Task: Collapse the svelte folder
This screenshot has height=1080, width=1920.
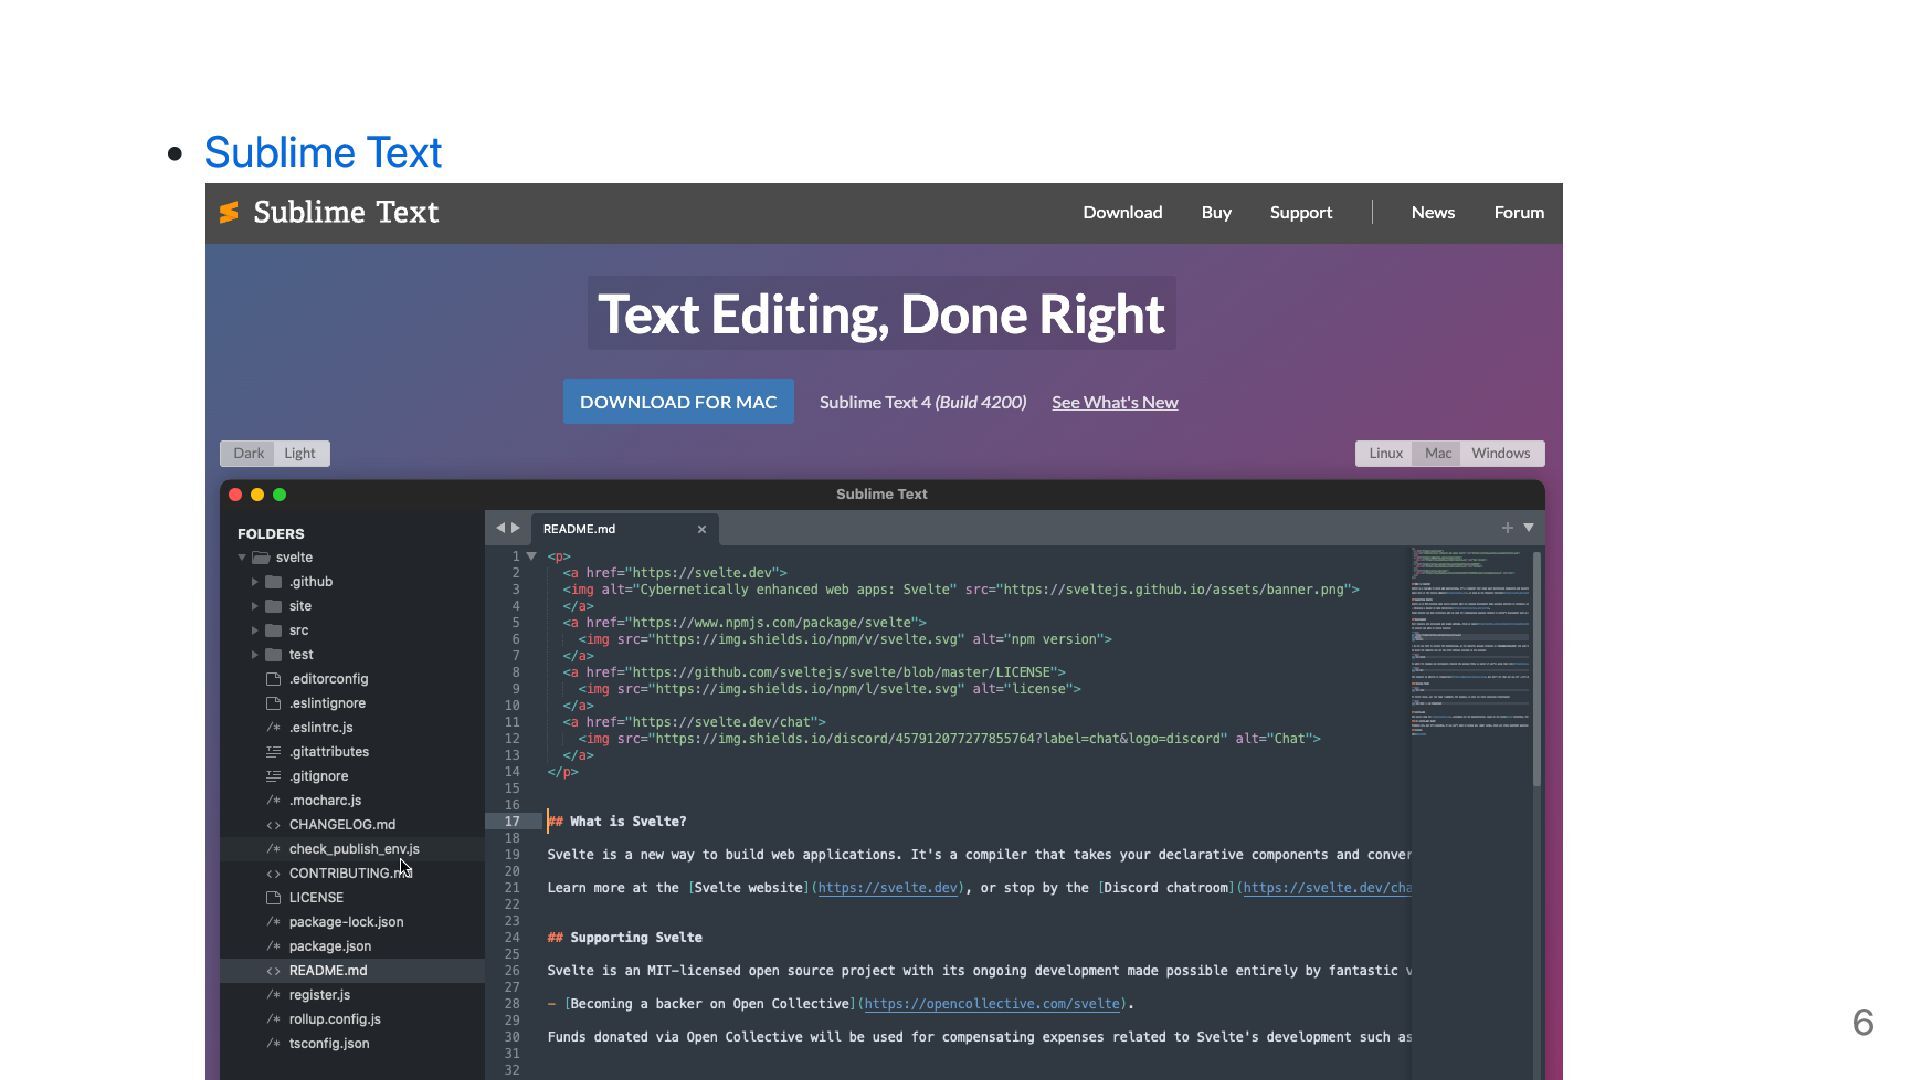Action: click(x=242, y=558)
